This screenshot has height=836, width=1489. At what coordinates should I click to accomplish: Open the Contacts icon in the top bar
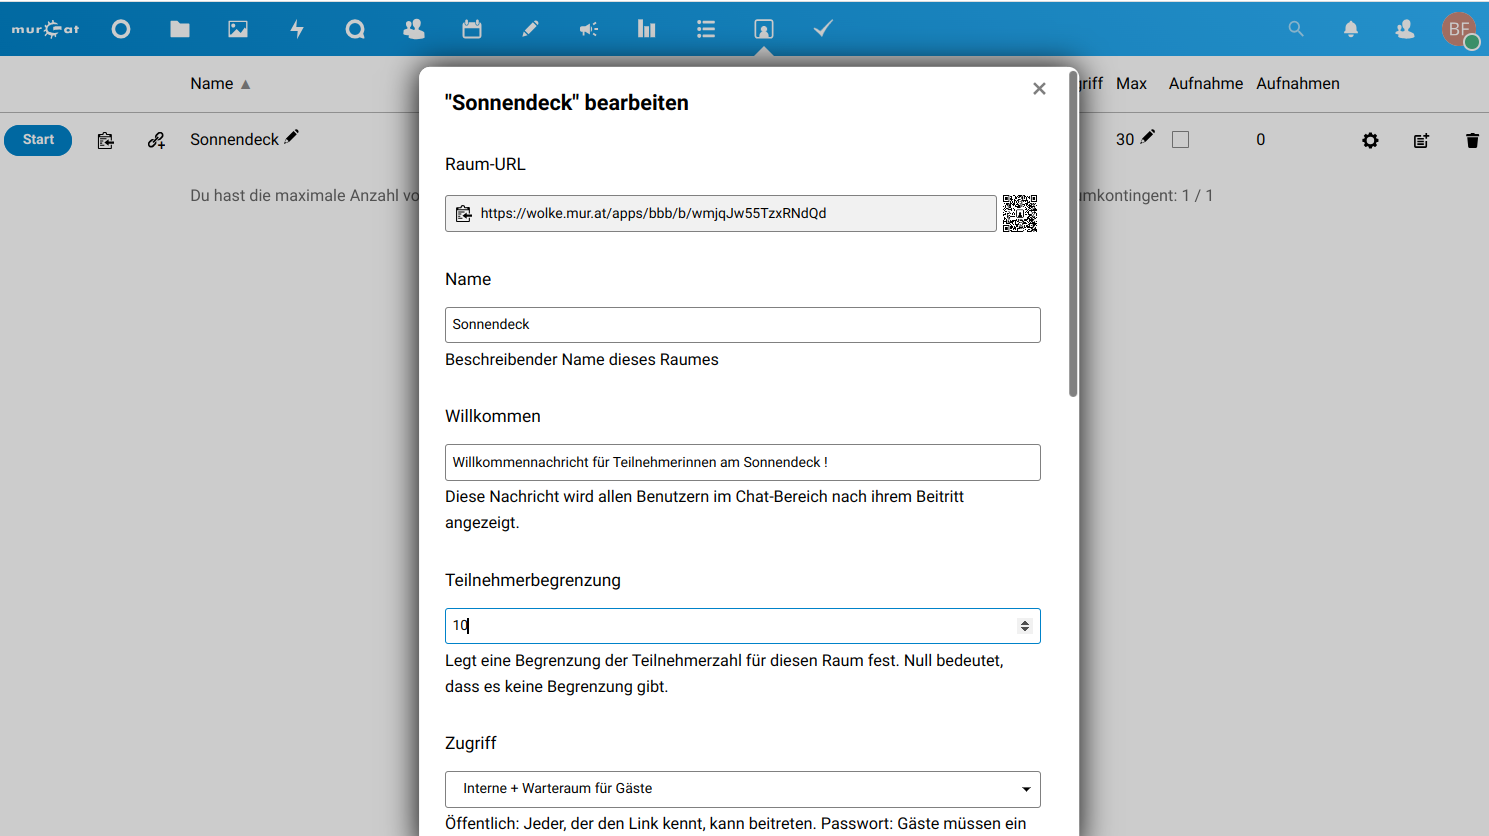point(1405,29)
